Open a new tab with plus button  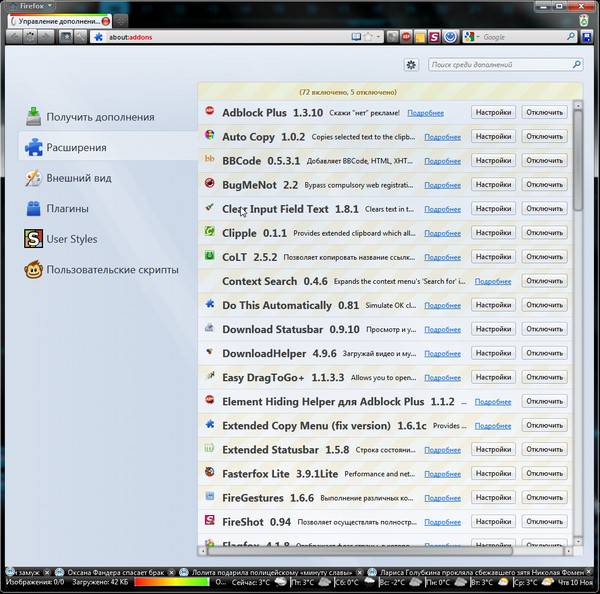point(121,21)
